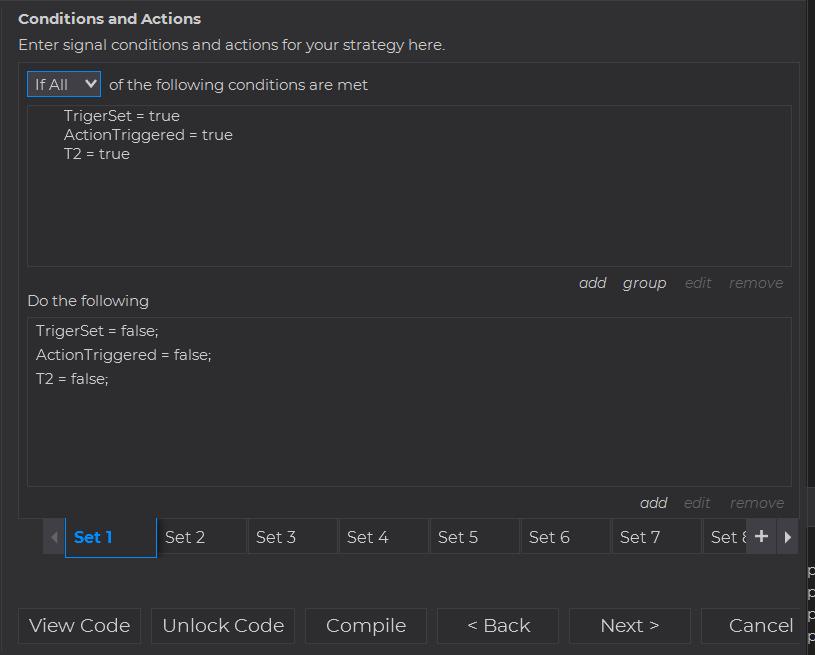Go to the previous wizard page
Viewport: 815px width, 655px height.
point(498,626)
